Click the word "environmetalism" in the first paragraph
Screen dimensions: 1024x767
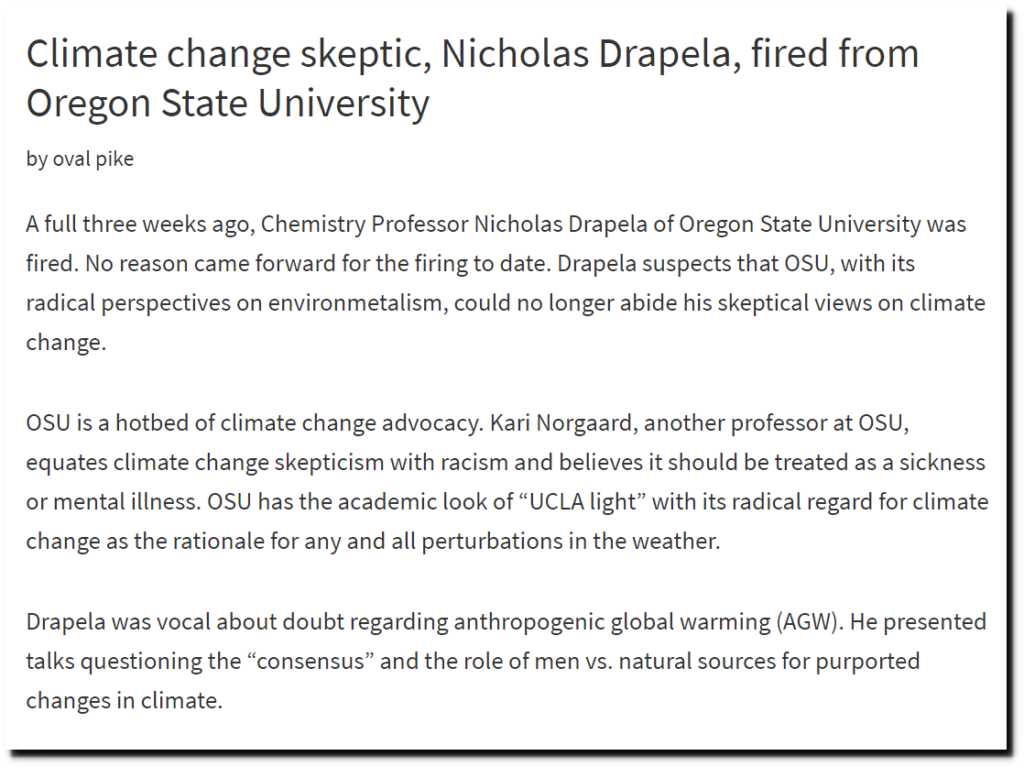click(x=357, y=303)
